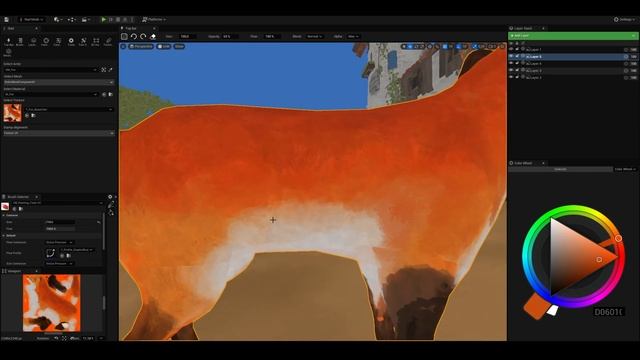Switch to the Layer Stack tab
Screen dimensions: 640x360
(x=523, y=28)
